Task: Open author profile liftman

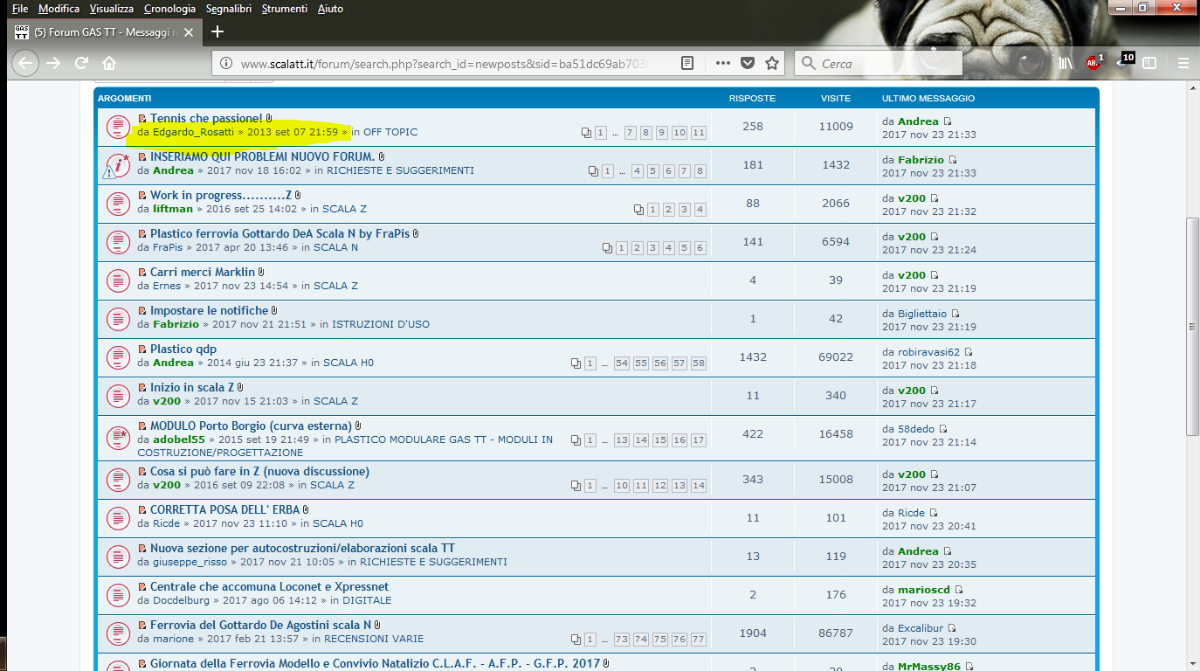Action: pos(173,209)
